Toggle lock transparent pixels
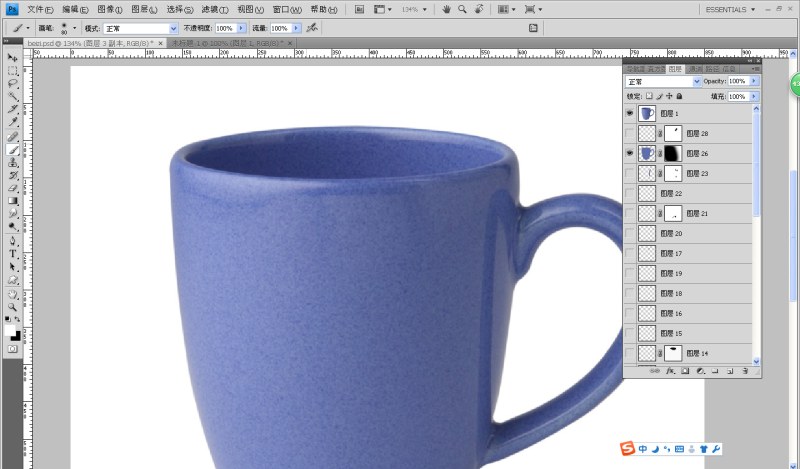 coord(649,96)
